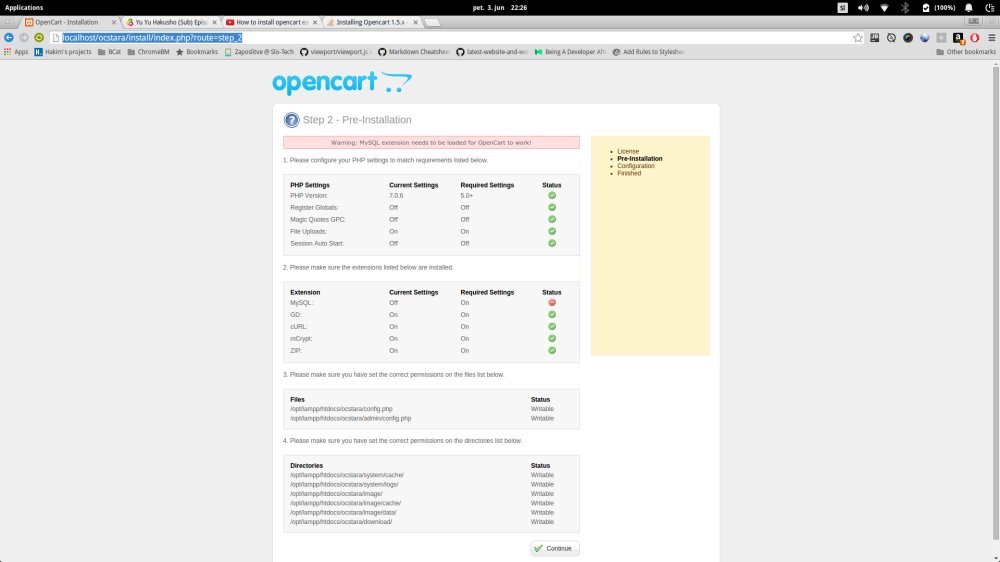Image resolution: width=1000 pixels, height=562 pixels.
Task: Click the Bluetooth icon in top panel
Action: coord(905,7)
